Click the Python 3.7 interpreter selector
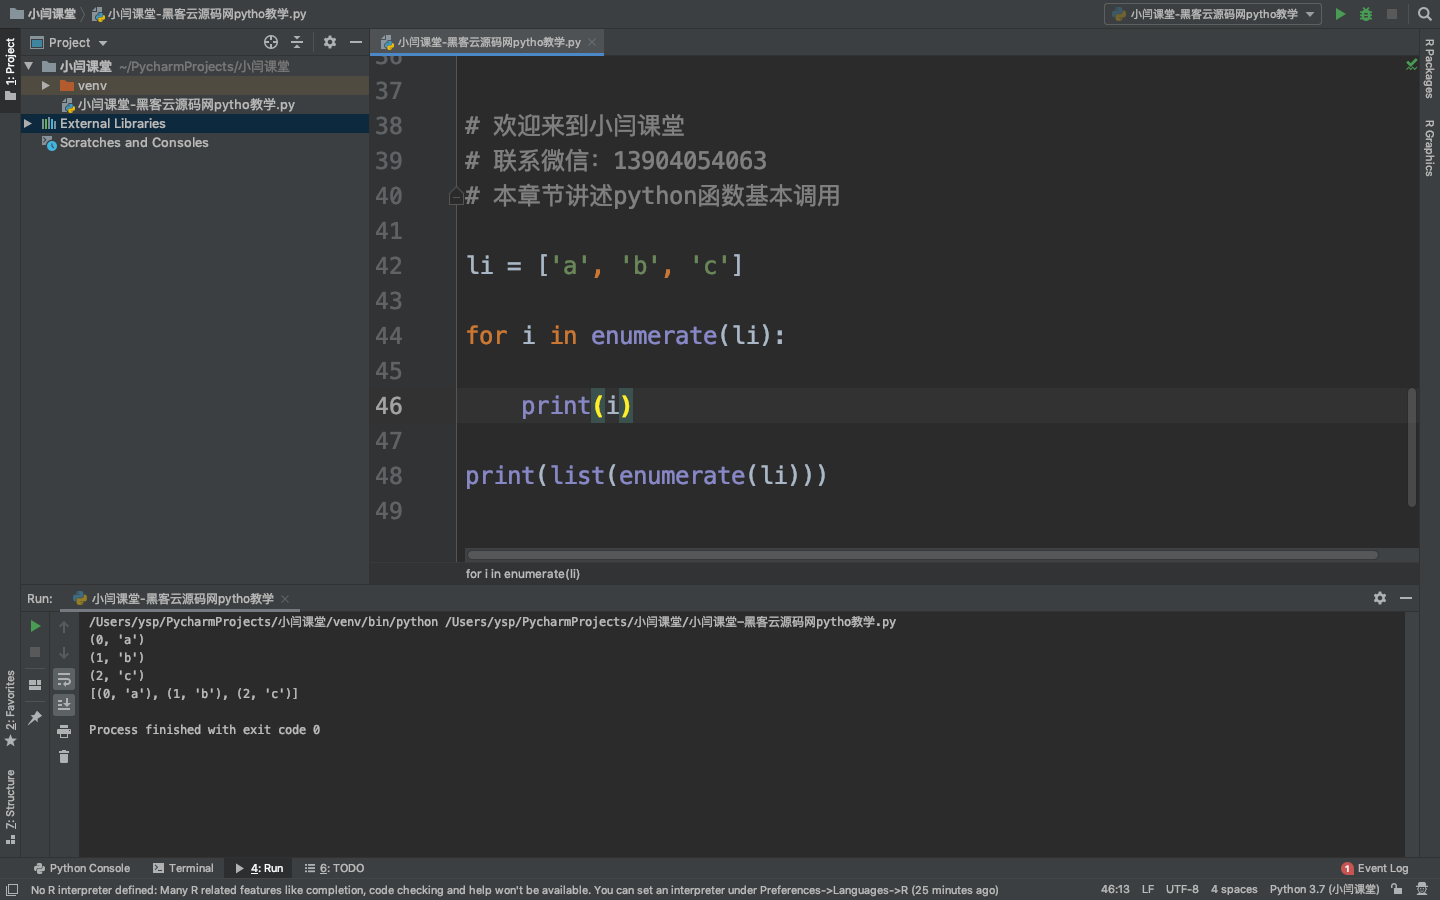Viewport: 1440px width, 900px height. click(x=1323, y=889)
